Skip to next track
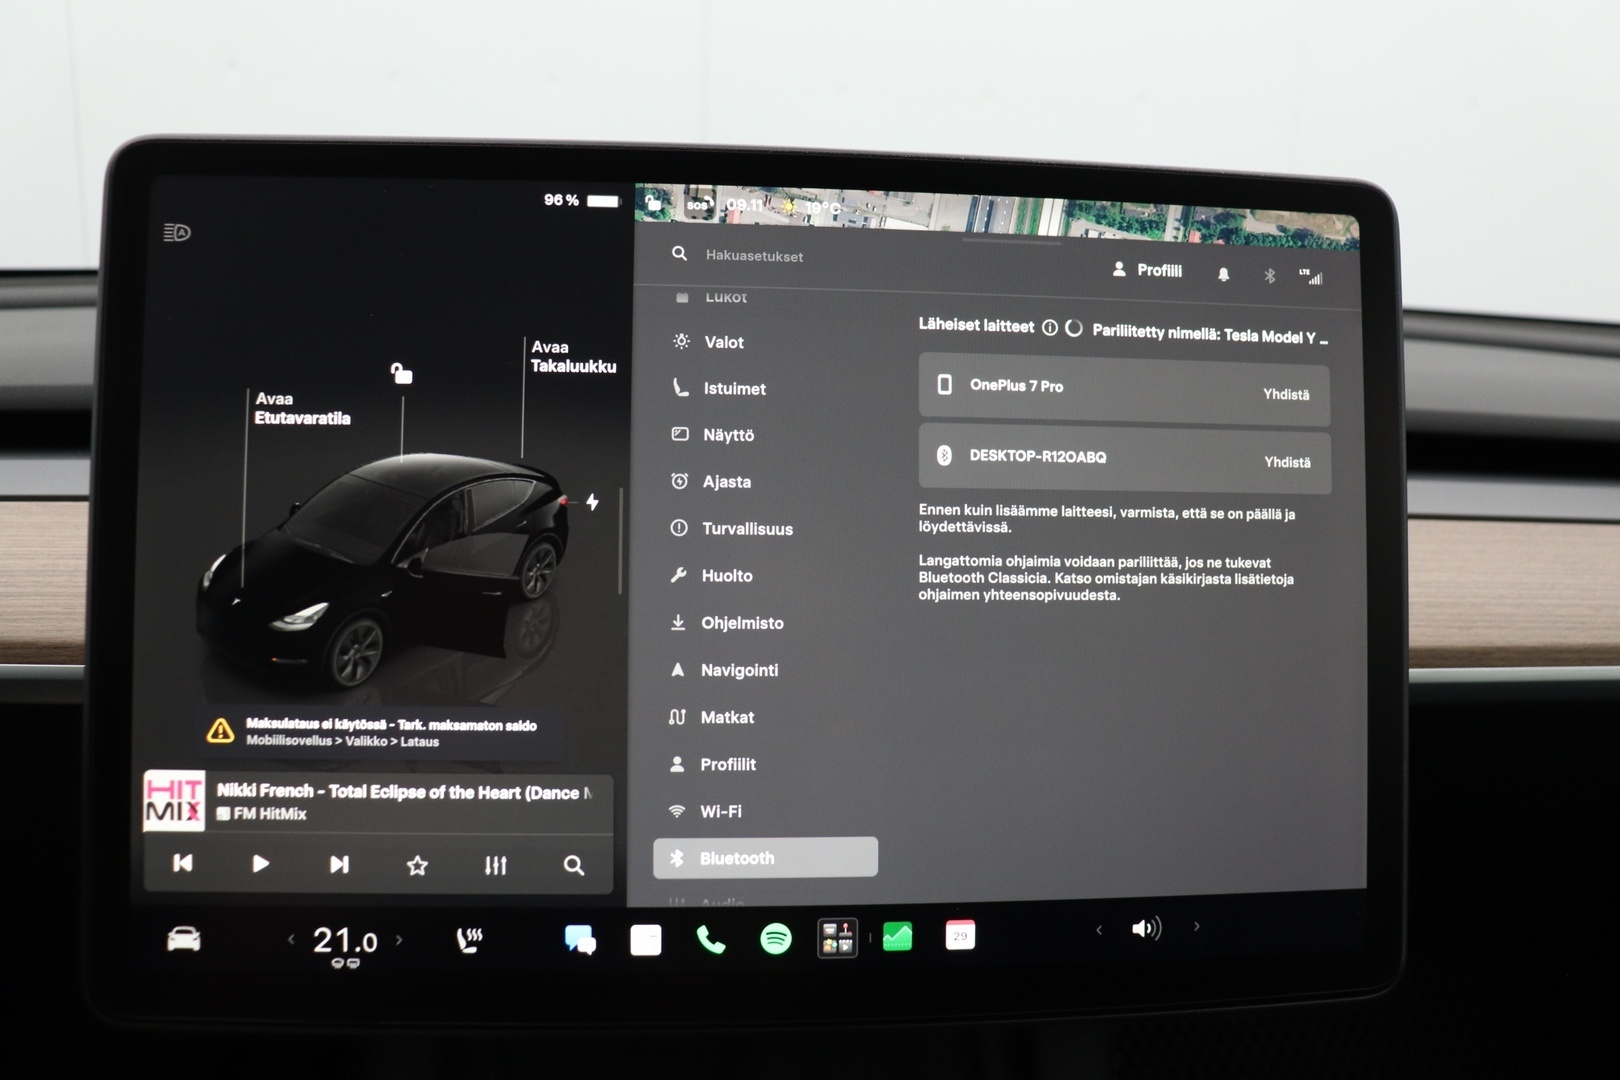The height and width of the screenshot is (1080, 1620). click(x=339, y=864)
